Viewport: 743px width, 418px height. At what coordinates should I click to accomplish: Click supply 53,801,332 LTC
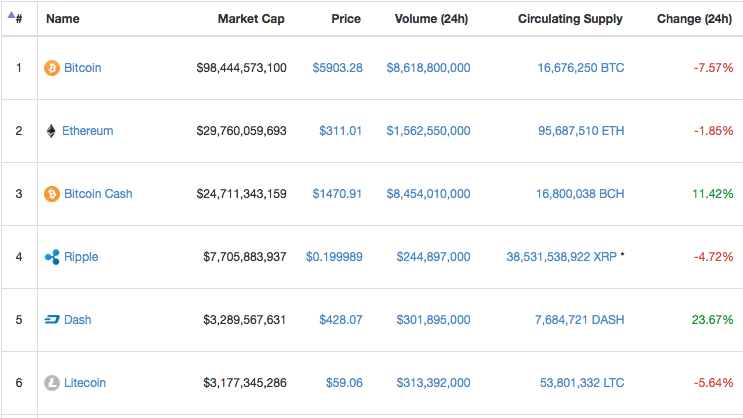[x=582, y=383]
